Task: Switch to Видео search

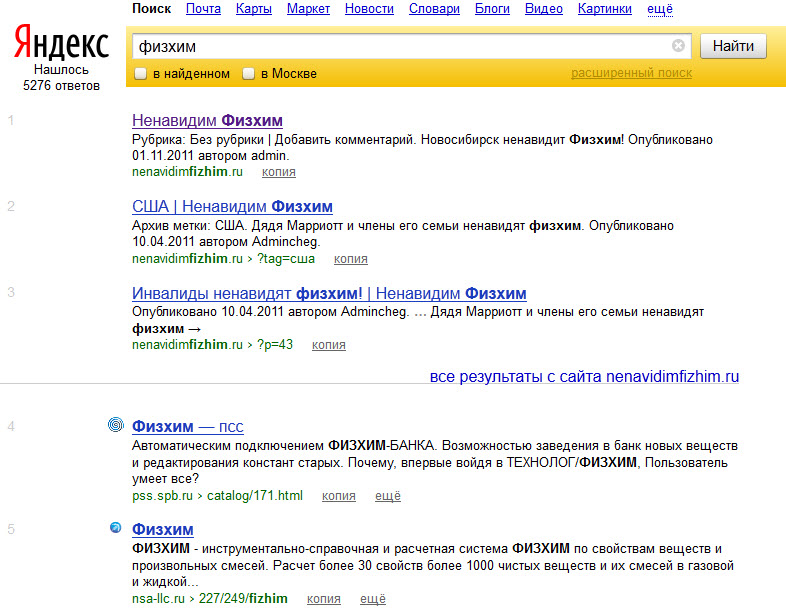Action: (544, 9)
